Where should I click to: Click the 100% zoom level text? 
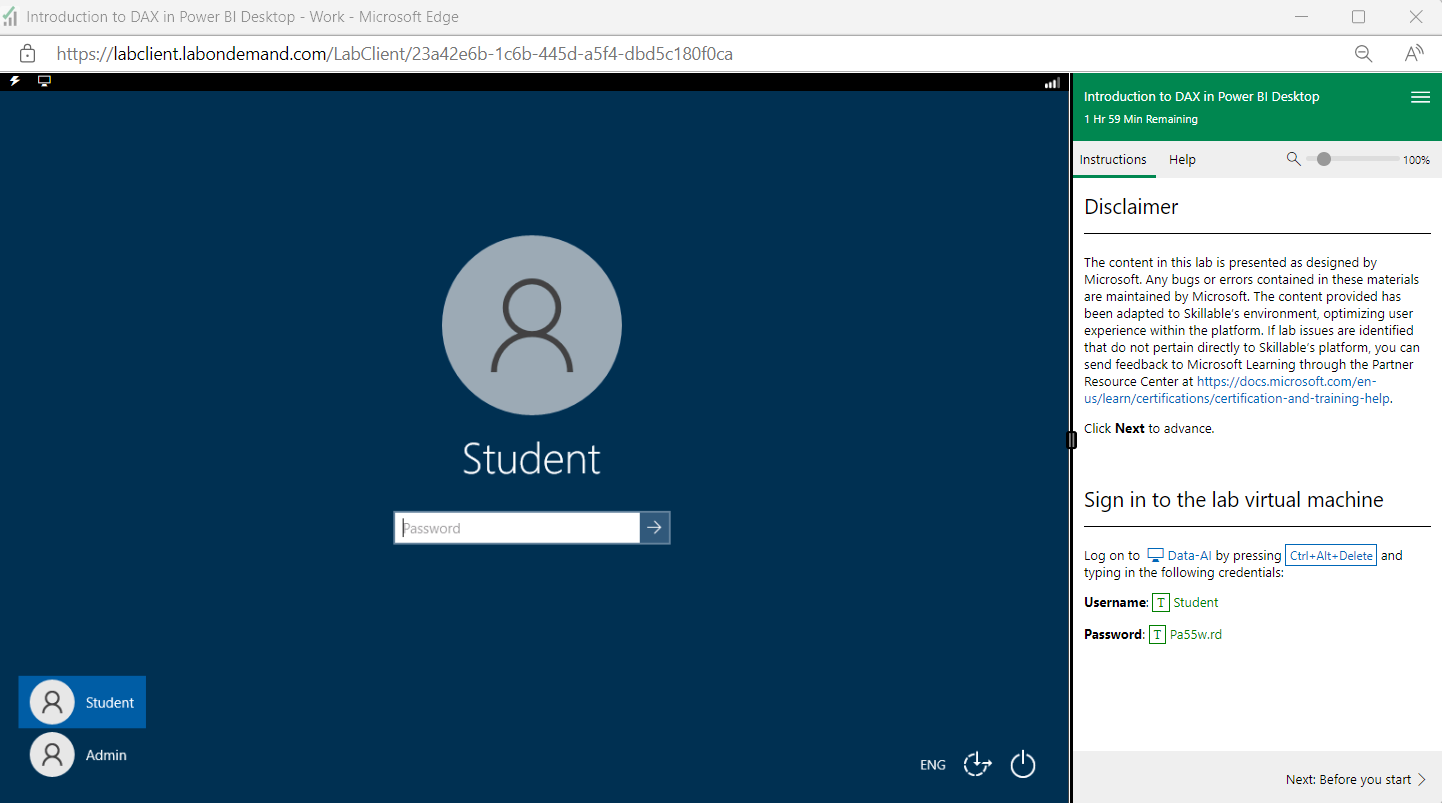(x=1416, y=160)
